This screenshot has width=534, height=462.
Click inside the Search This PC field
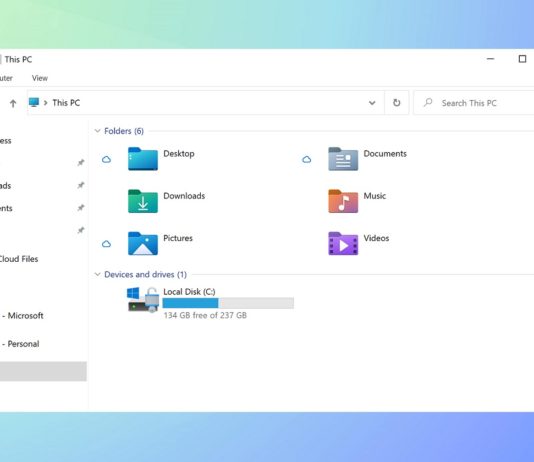coord(474,103)
